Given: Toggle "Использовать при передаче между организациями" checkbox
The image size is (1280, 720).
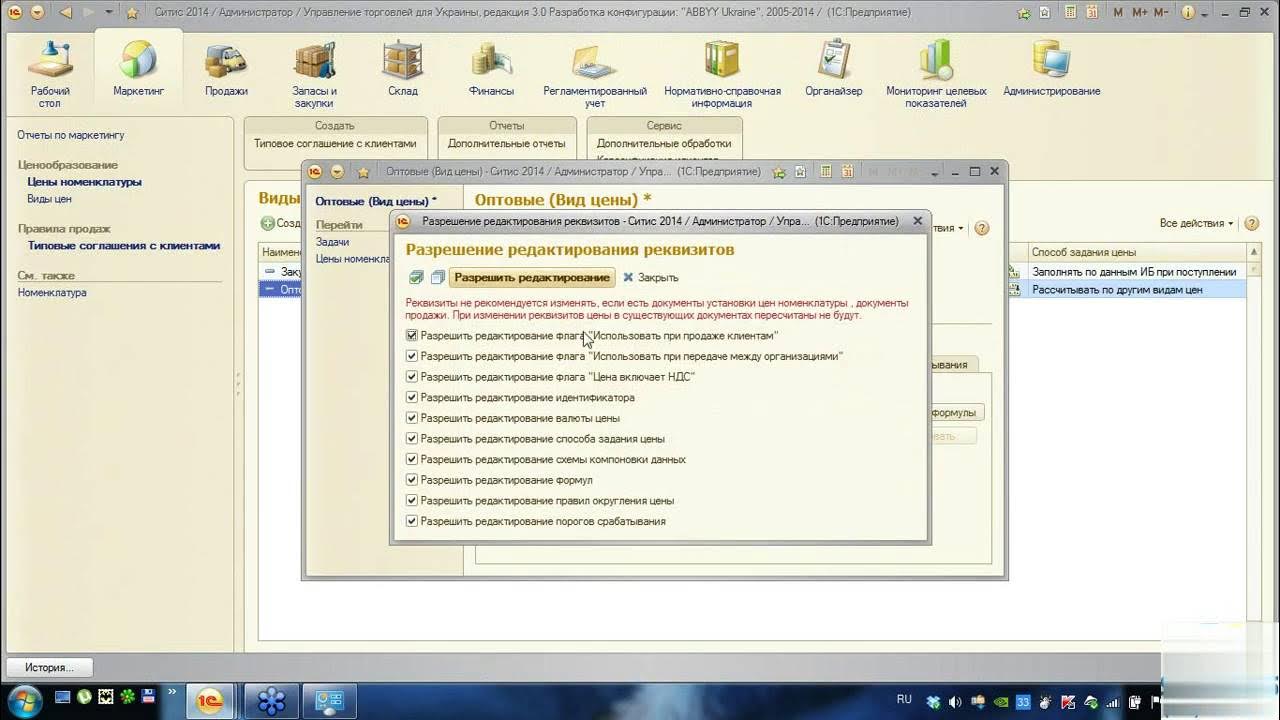Looking at the screenshot, I should (412, 356).
